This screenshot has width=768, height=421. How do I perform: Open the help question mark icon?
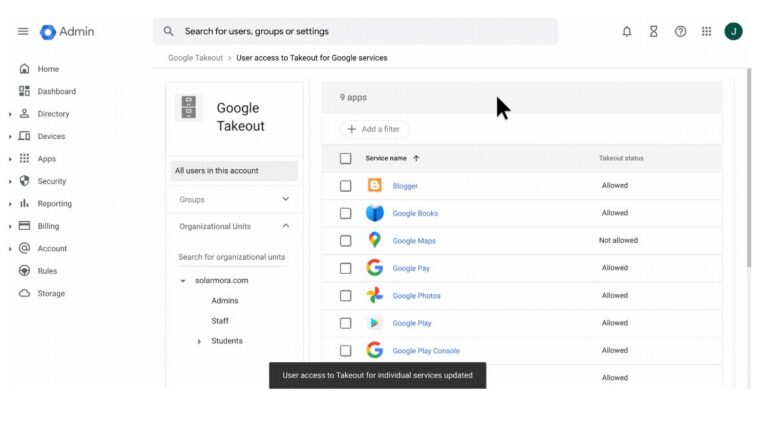680,31
